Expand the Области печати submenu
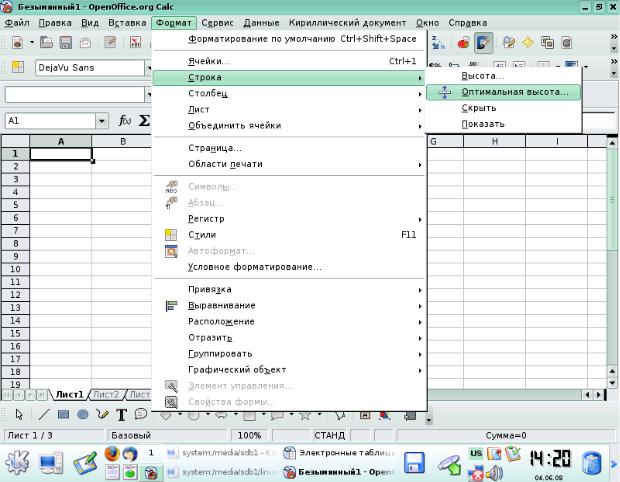The height and width of the screenshot is (482, 620). pyautogui.click(x=289, y=164)
